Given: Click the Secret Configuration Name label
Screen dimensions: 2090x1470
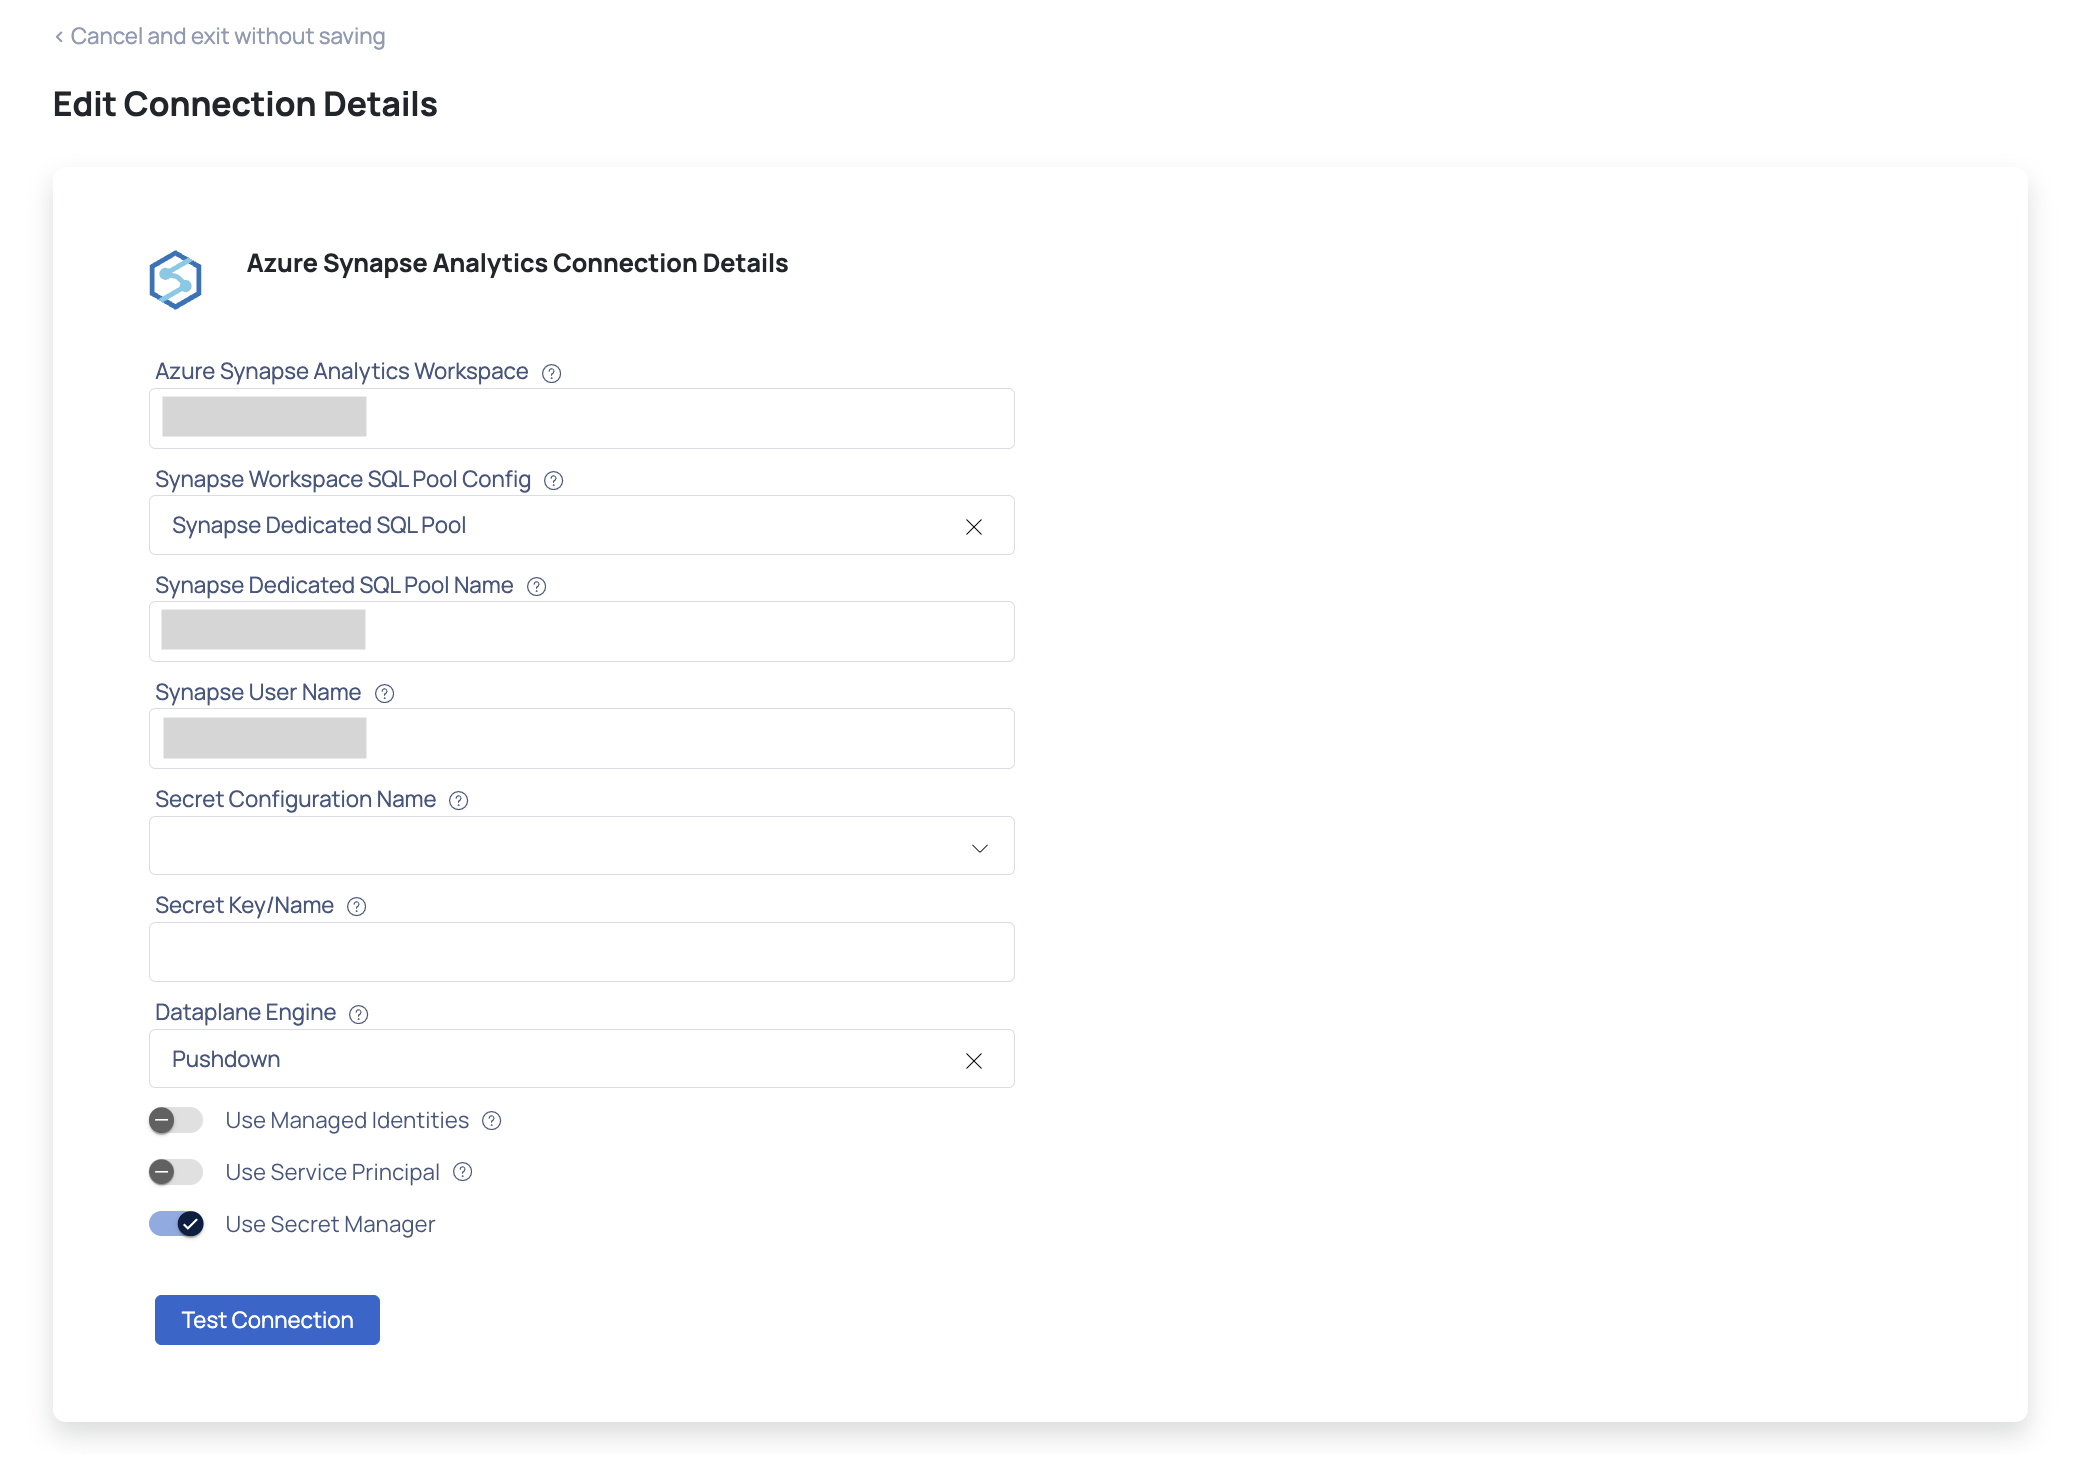Looking at the screenshot, I should point(296,800).
